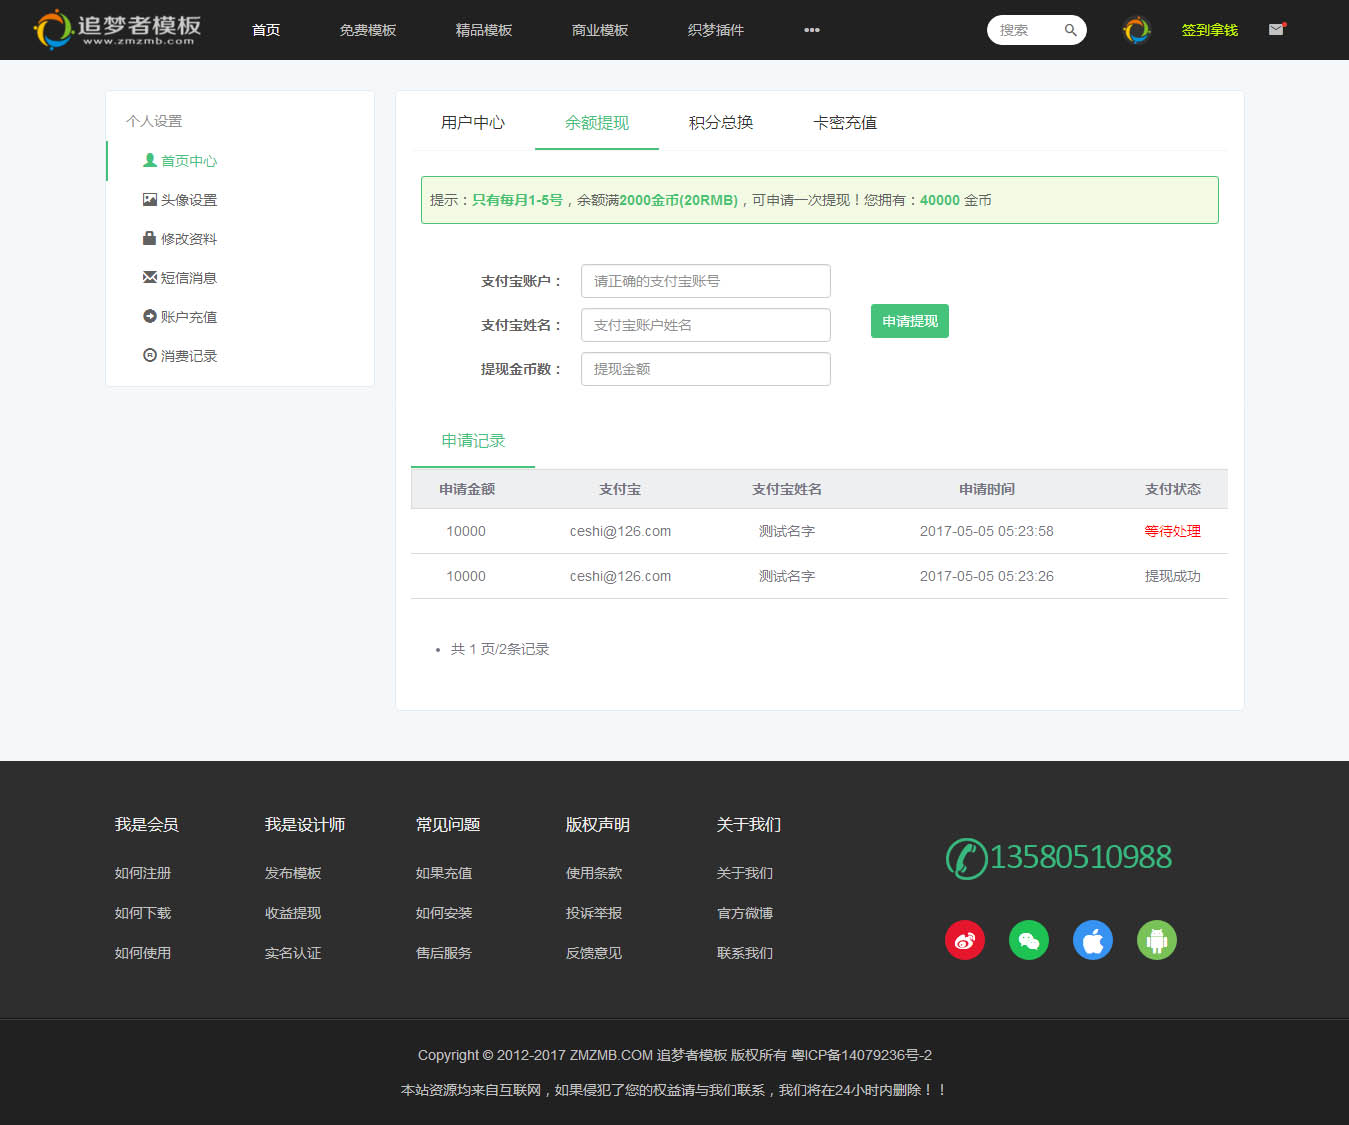This screenshot has width=1349, height=1125.
Task: Click the 签到拿钱 link
Action: click(x=1209, y=30)
